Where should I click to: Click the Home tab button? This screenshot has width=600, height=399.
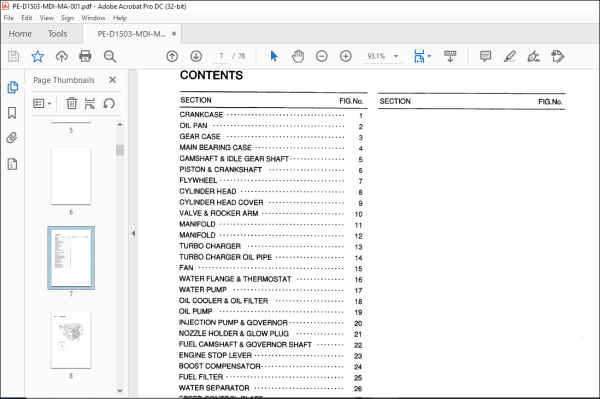click(x=20, y=34)
